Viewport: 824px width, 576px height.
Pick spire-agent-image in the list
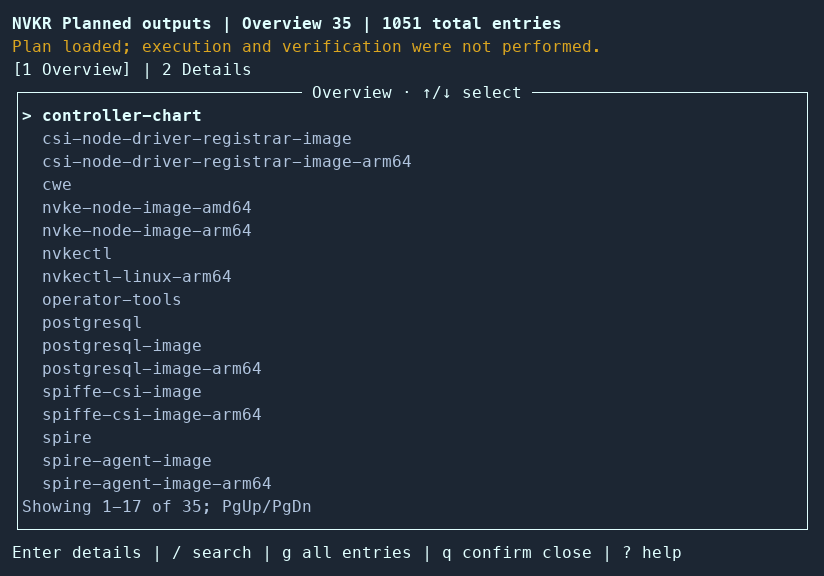[412, 460]
